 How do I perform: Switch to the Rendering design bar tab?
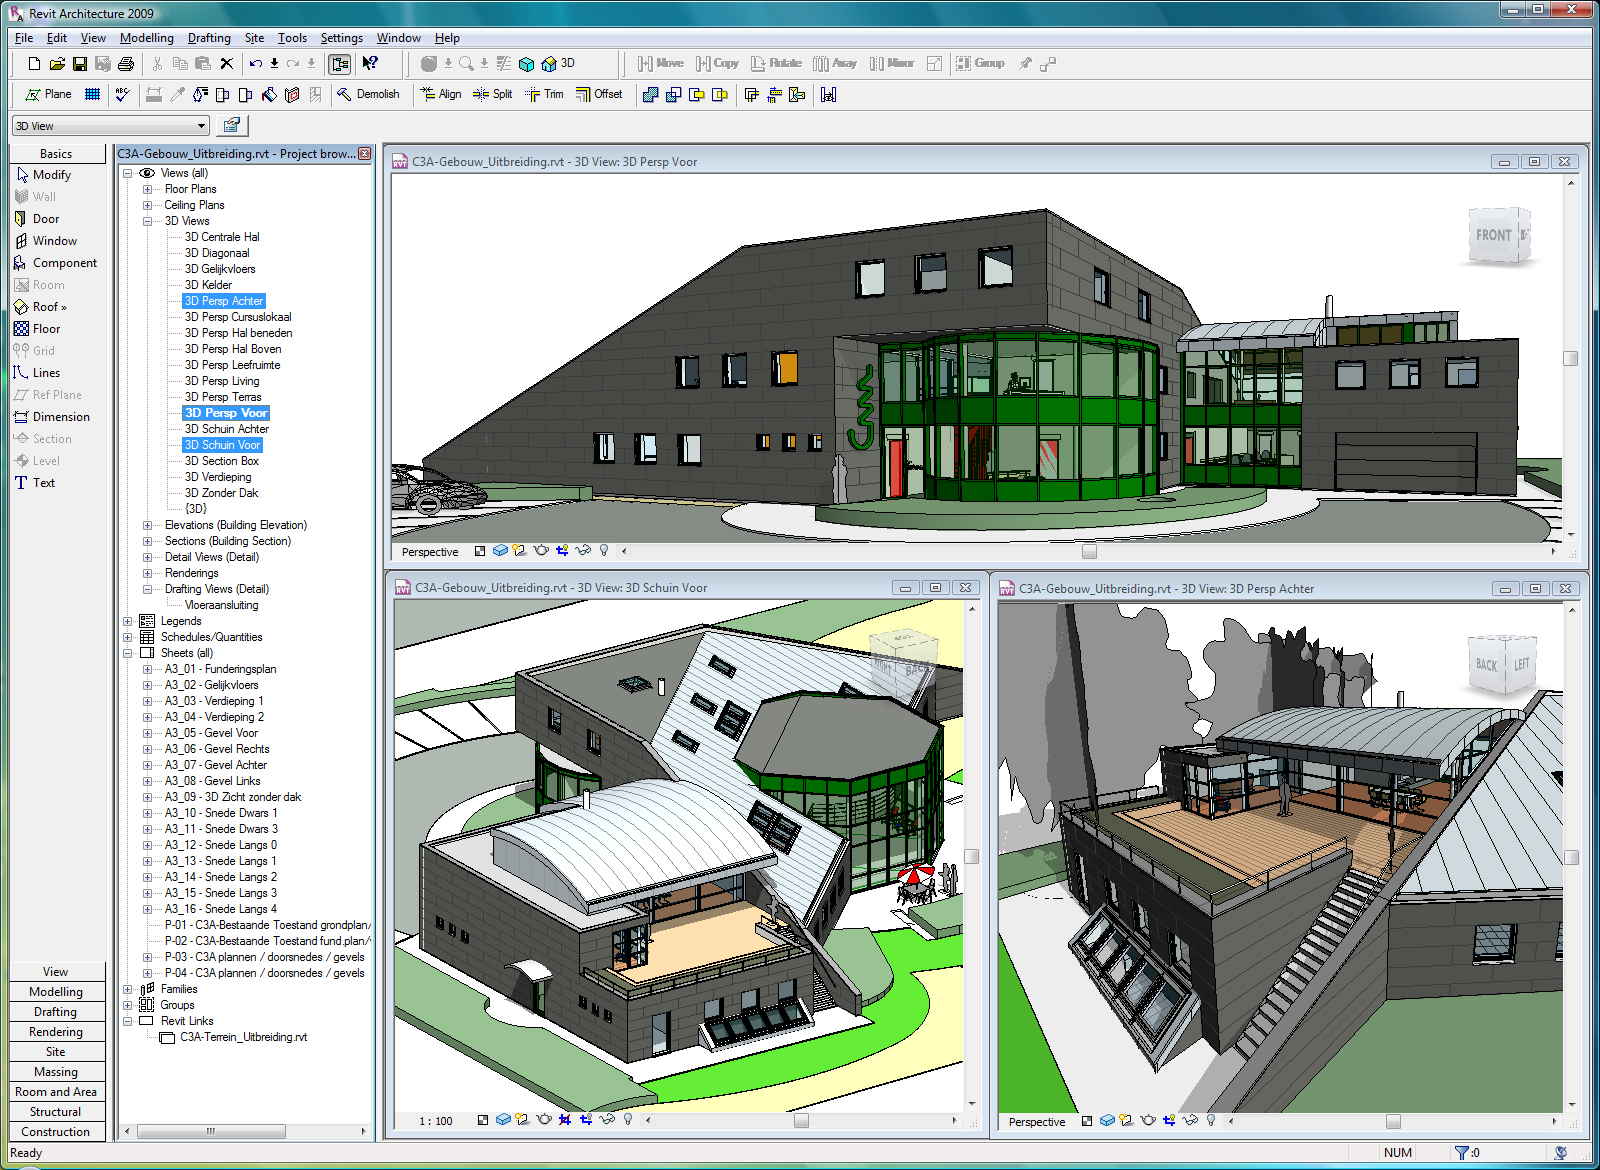coord(56,1032)
